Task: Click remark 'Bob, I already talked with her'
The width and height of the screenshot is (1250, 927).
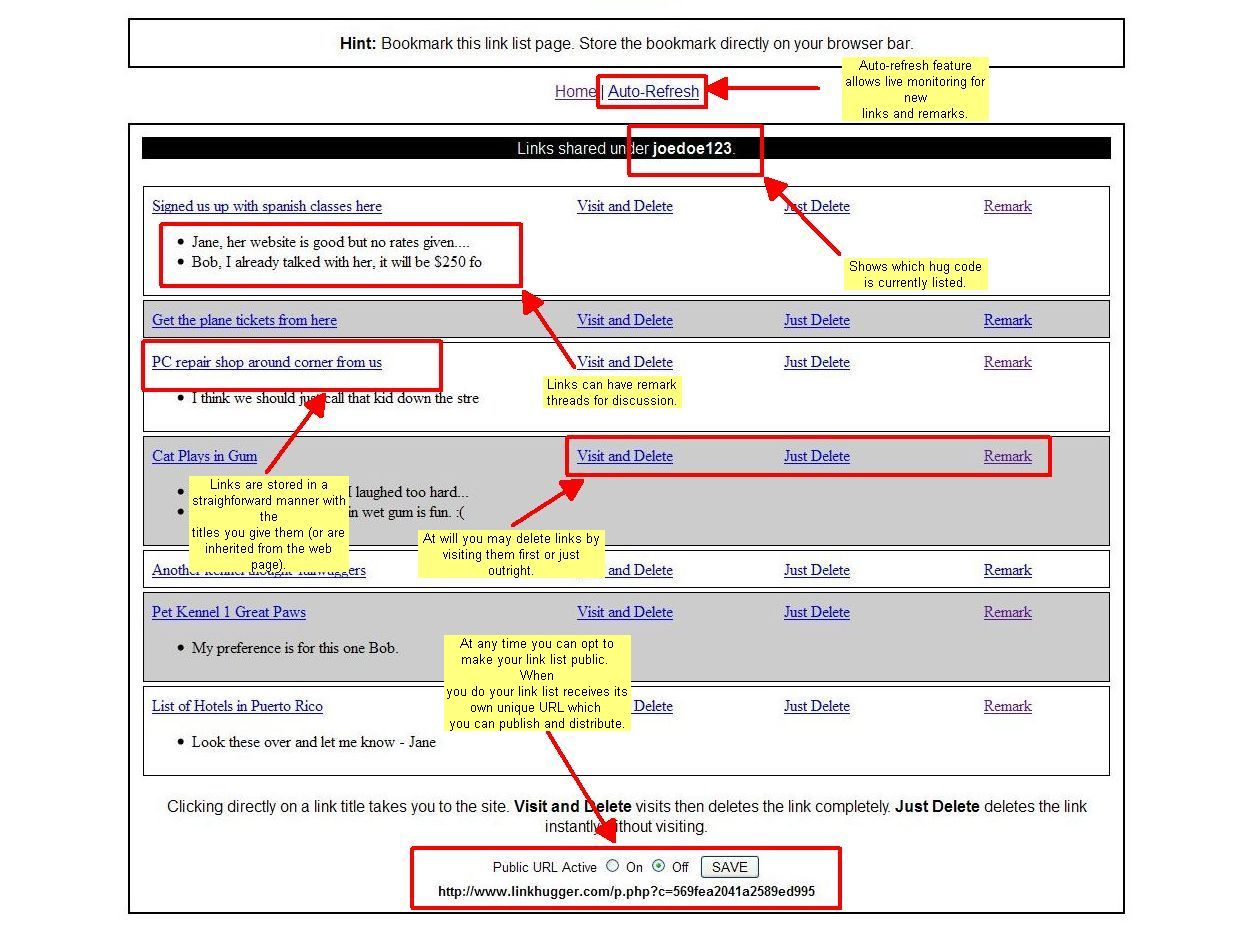Action: click(x=337, y=262)
